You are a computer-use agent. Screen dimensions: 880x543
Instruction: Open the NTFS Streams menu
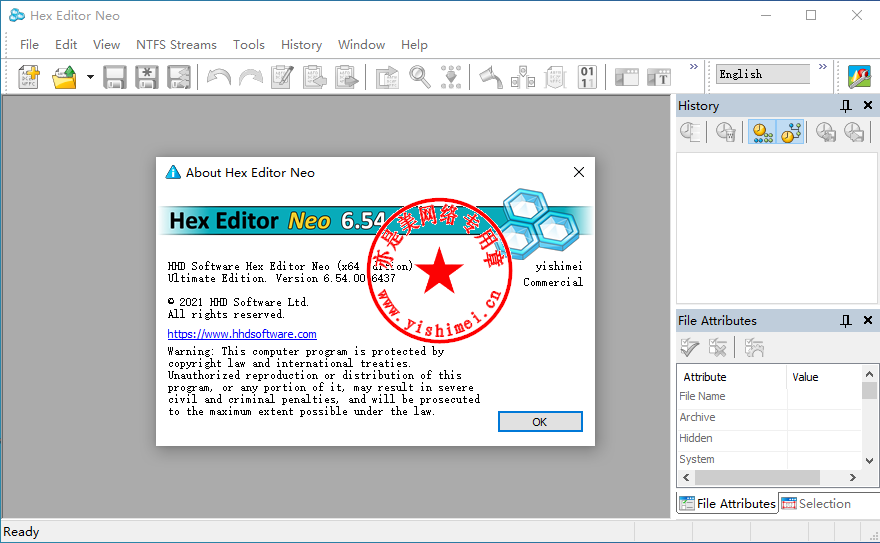click(176, 45)
